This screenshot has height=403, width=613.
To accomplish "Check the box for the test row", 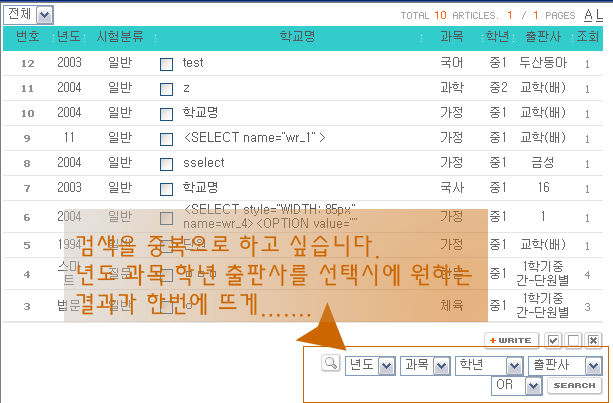I will click(x=167, y=64).
